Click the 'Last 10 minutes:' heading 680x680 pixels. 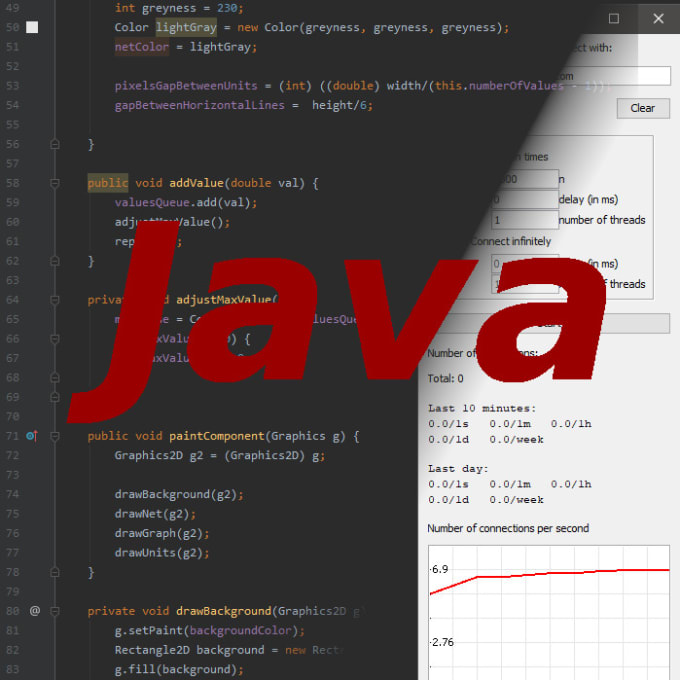coord(482,408)
